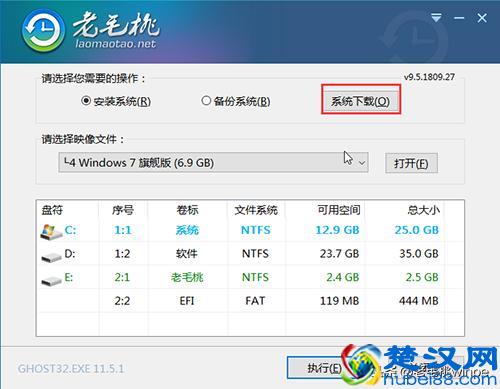Click the 序号 column header
Viewport: 500px width, 389px height.
(123, 210)
